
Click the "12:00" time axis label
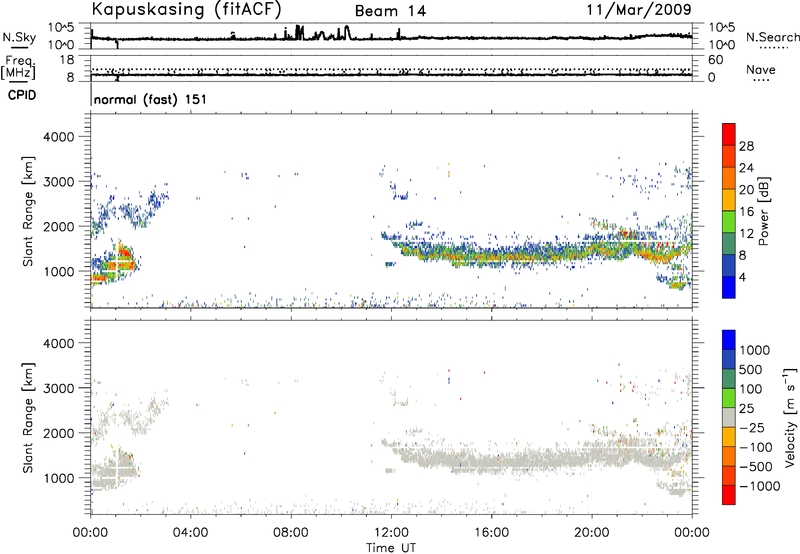(x=391, y=533)
